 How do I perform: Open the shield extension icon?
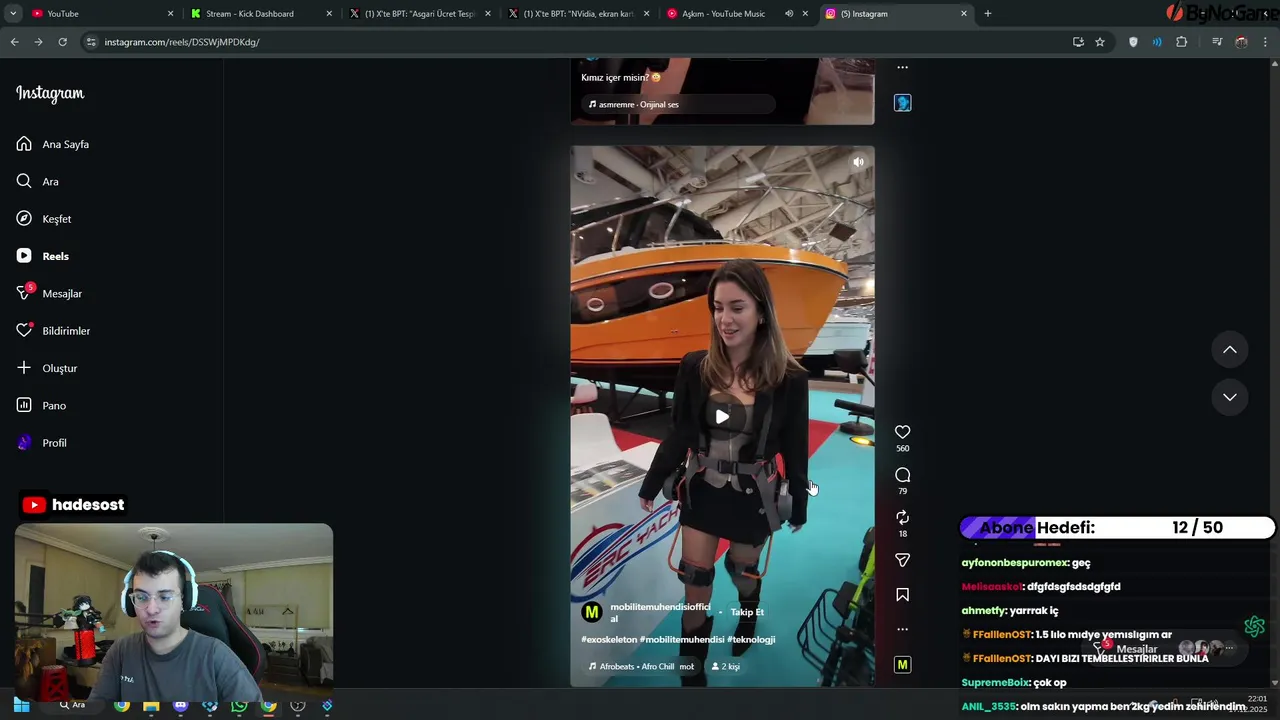coord(1133,42)
